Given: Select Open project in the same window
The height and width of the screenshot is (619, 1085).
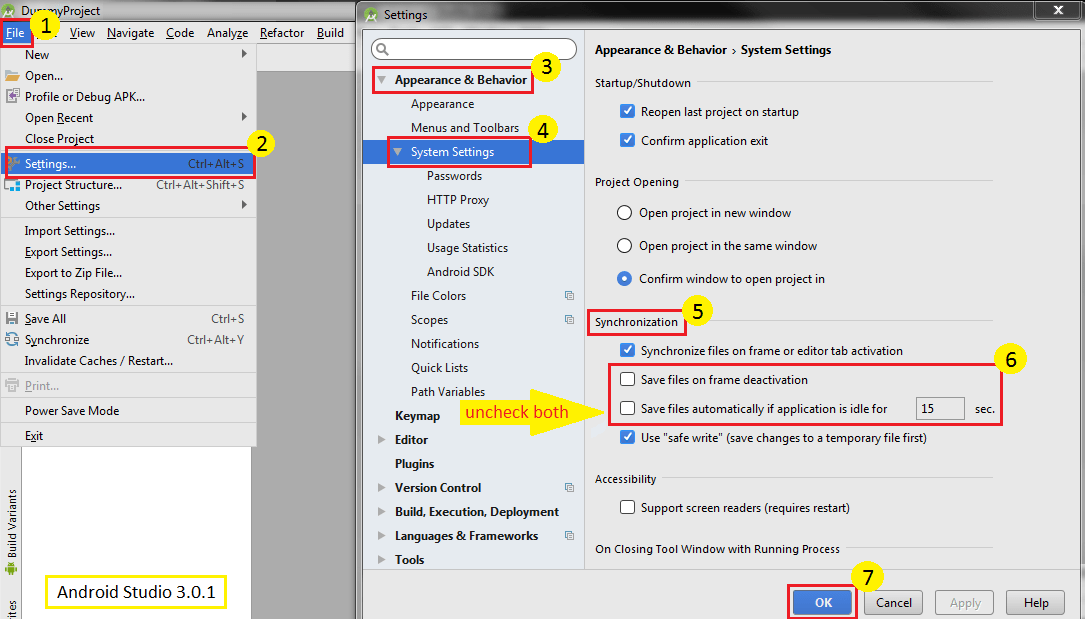Looking at the screenshot, I should [624, 246].
